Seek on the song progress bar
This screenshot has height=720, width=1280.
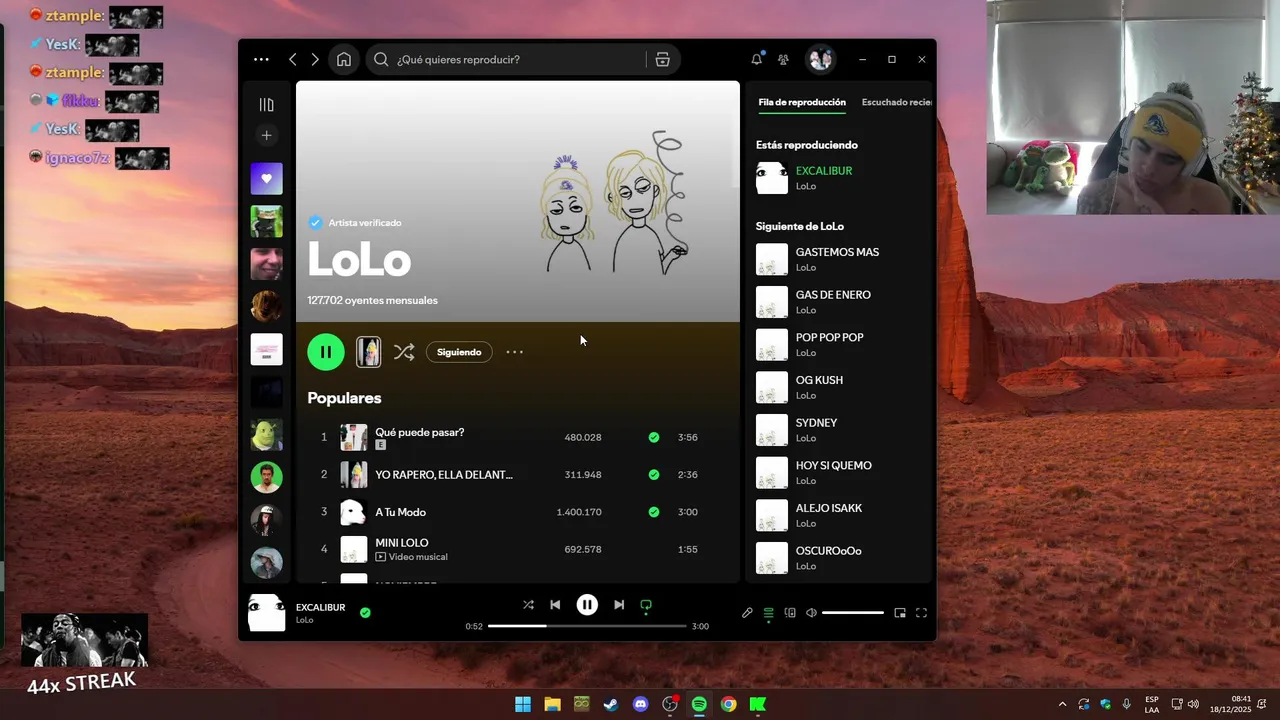[x=587, y=626]
